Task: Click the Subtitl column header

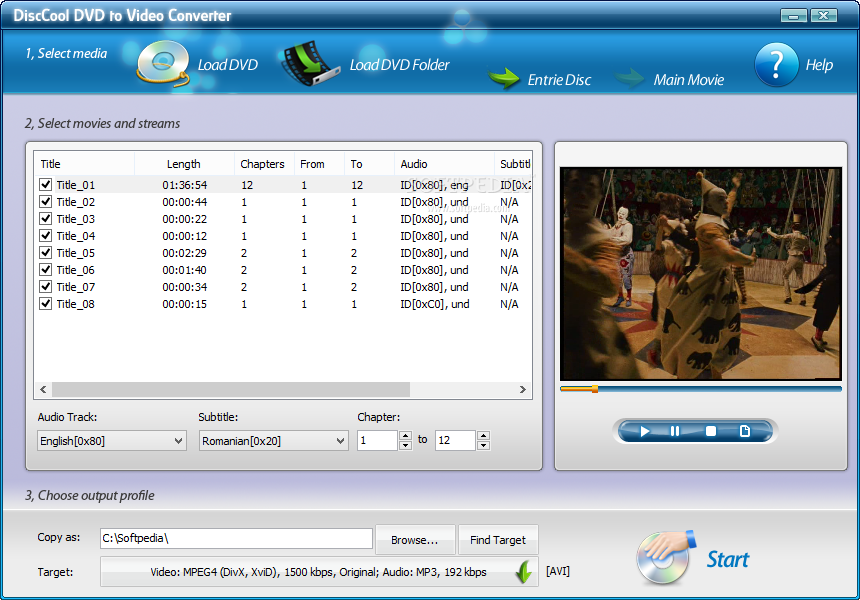Action: (x=513, y=164)
